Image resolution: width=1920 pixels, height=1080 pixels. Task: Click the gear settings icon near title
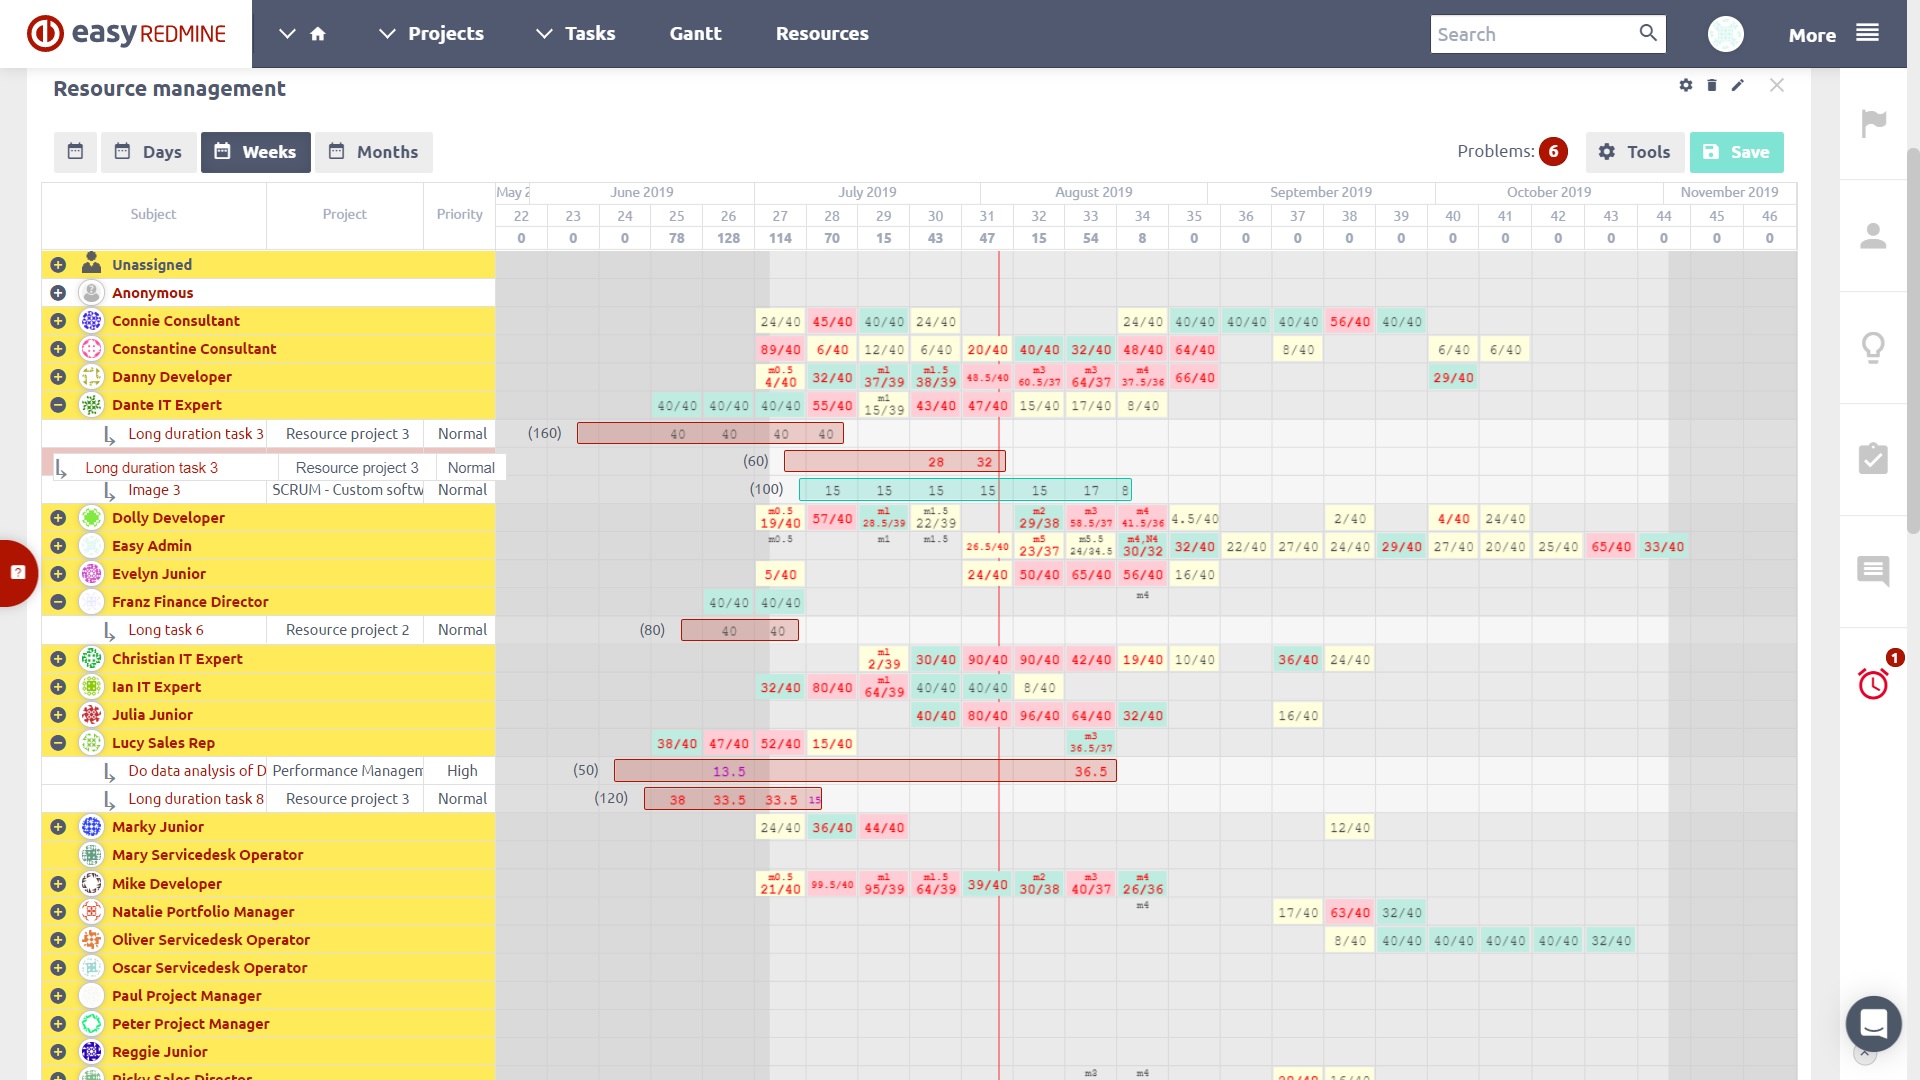pyautogui.click(x=1686, y=85)
